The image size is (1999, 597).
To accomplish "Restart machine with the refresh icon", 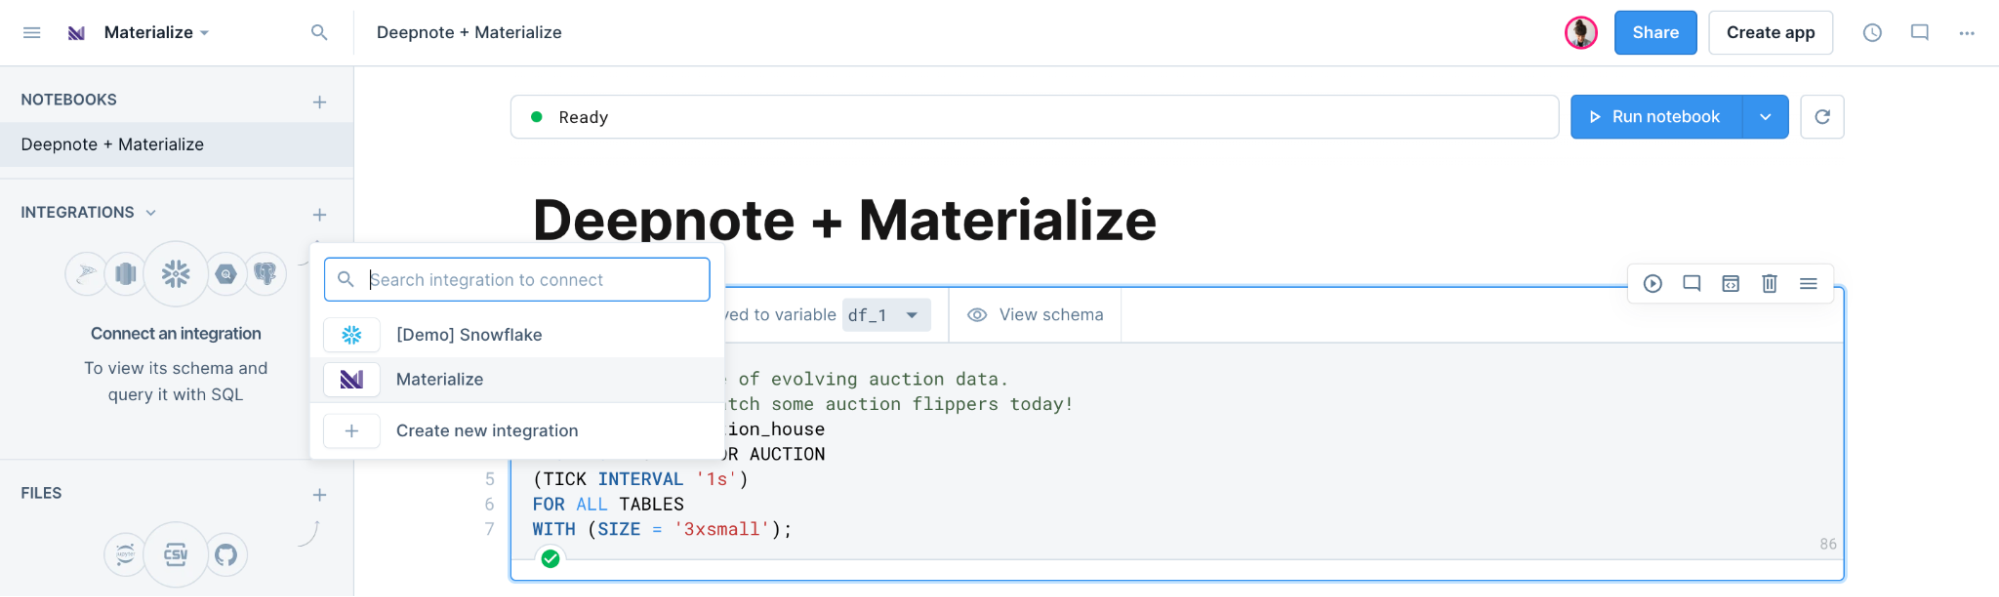I will (1822, 117).
